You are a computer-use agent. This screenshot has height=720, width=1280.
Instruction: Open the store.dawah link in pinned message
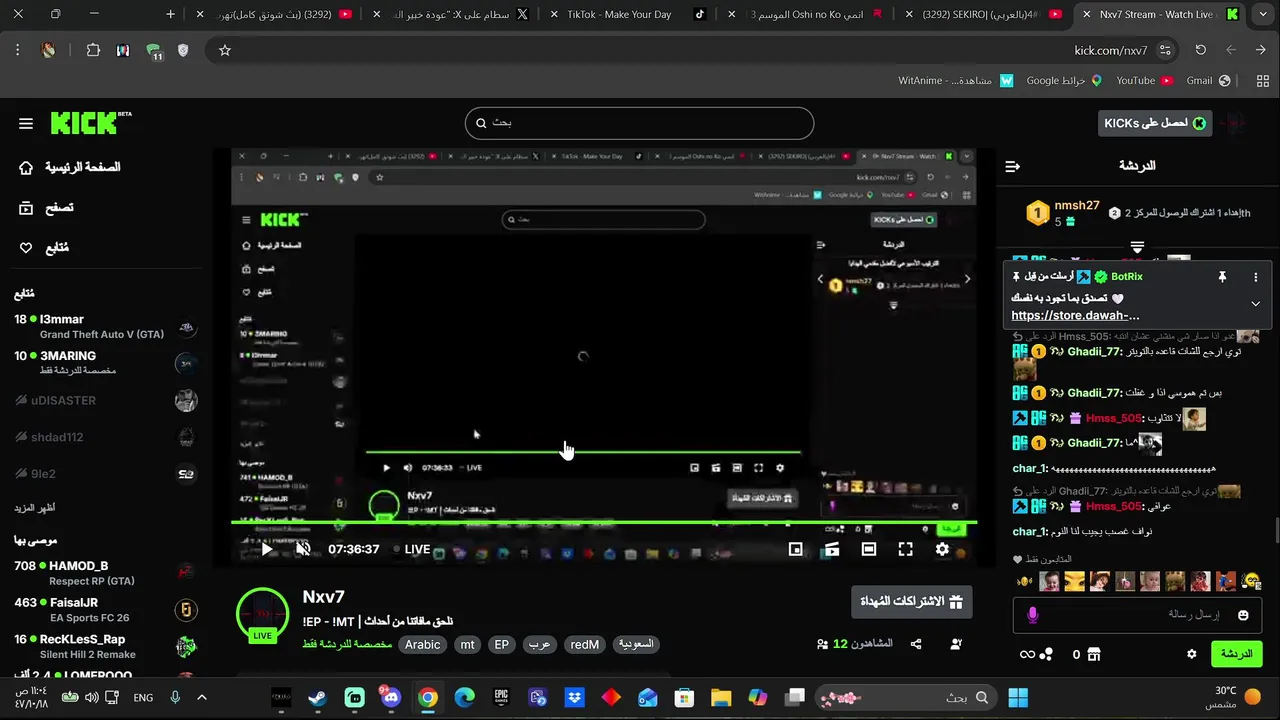click(x=1075, y=315)
